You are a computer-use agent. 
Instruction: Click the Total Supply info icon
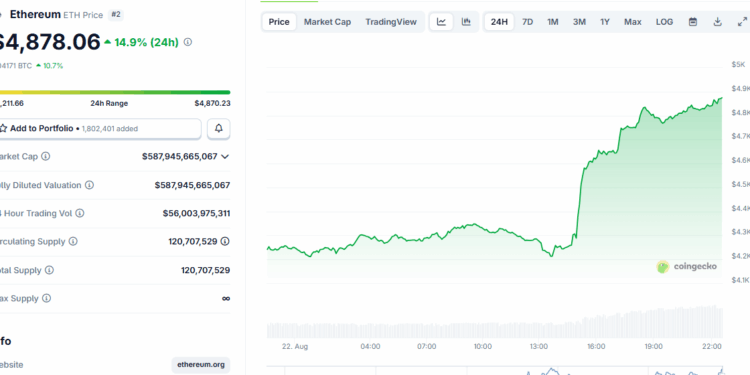(x=49, y=270)
